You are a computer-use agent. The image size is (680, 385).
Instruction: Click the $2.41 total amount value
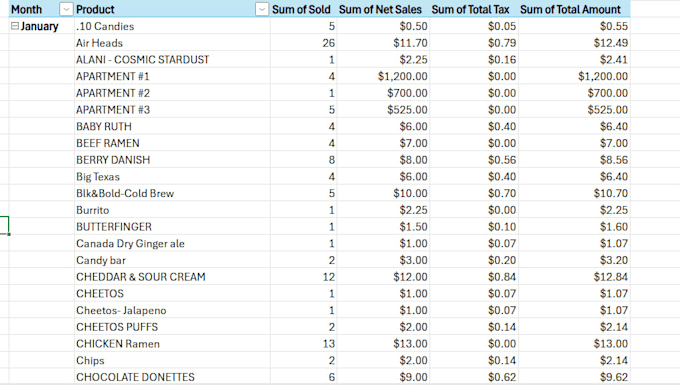[x=614, y=59]
